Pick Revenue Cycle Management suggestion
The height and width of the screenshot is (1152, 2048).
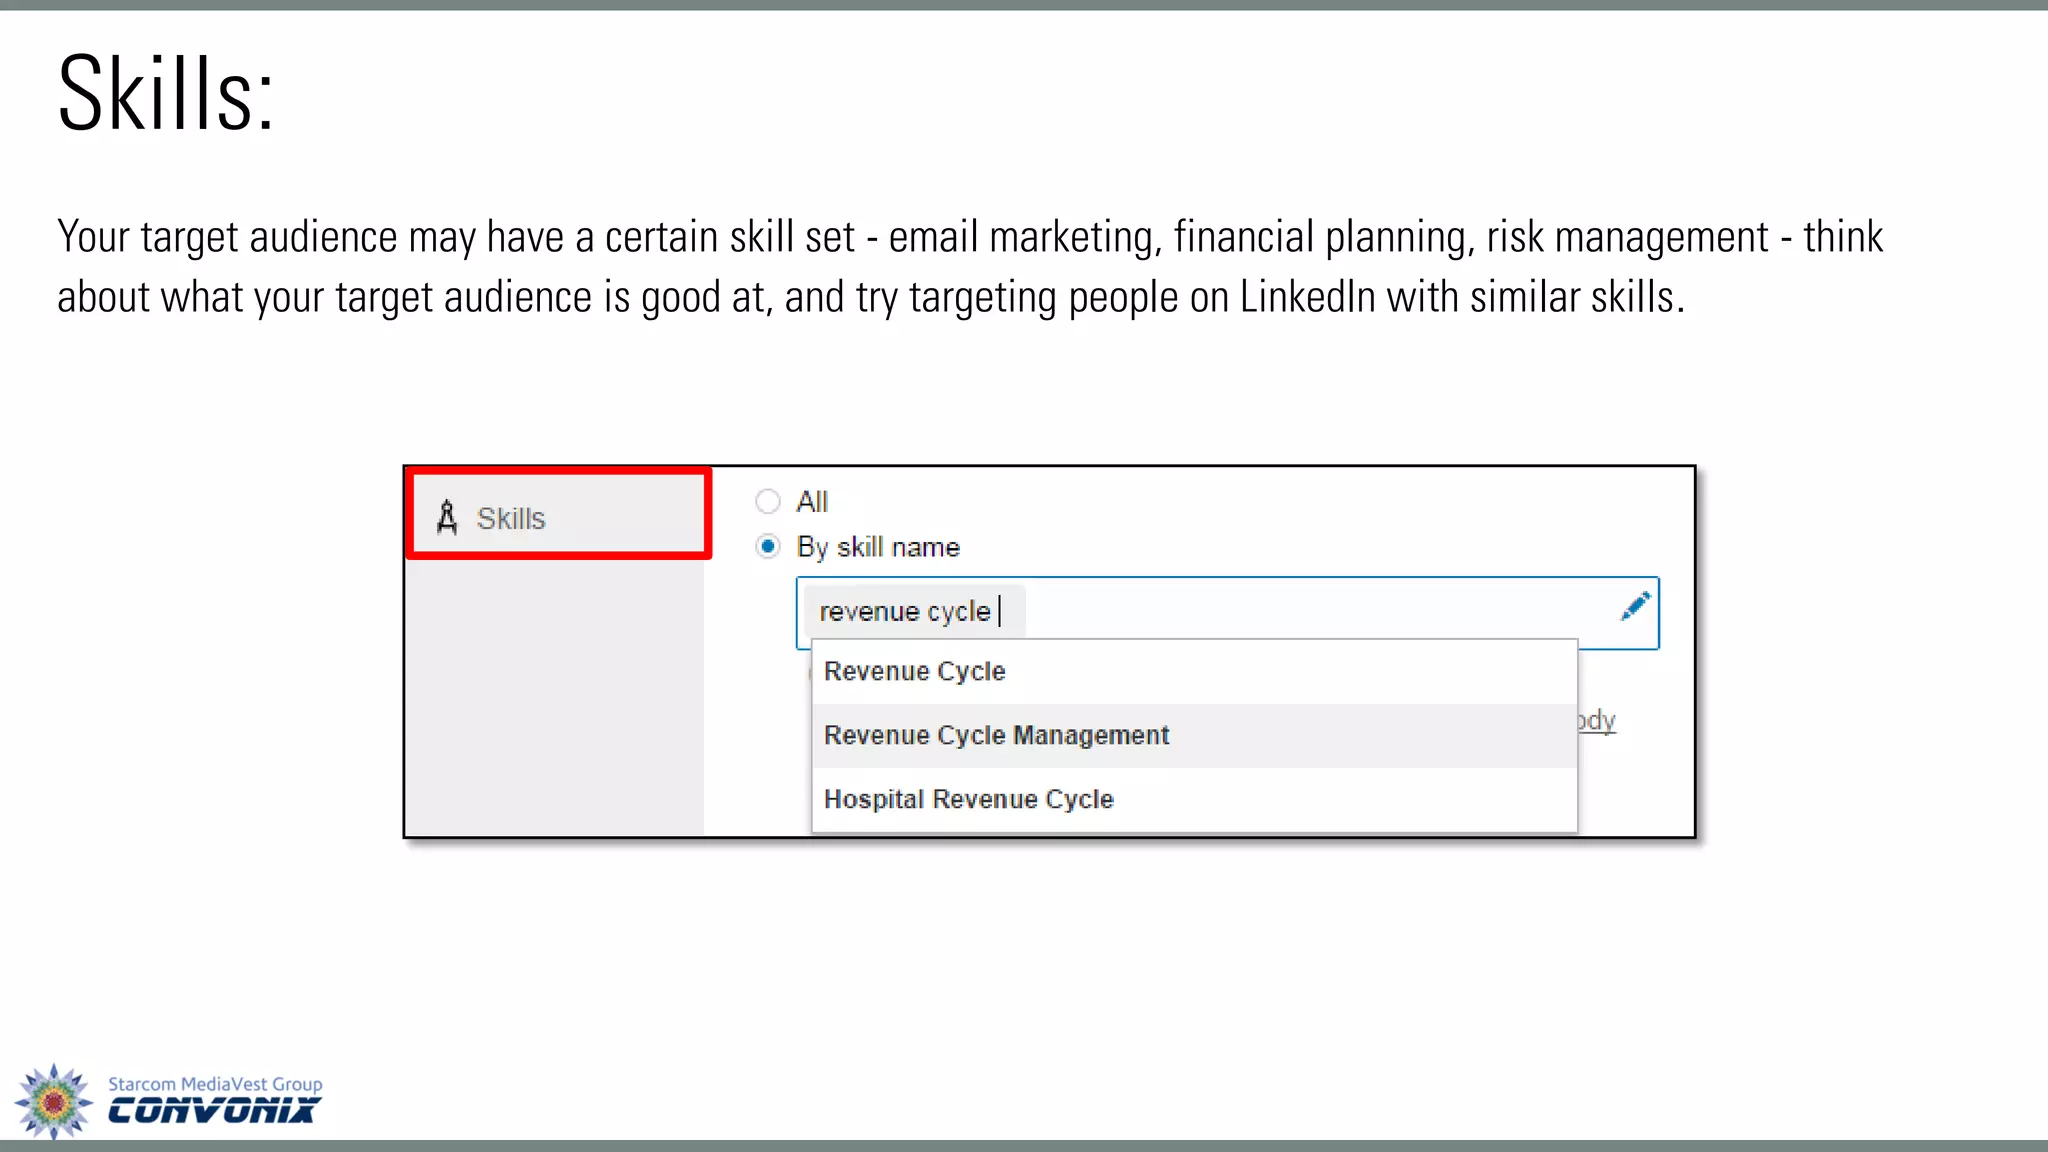1194,736
